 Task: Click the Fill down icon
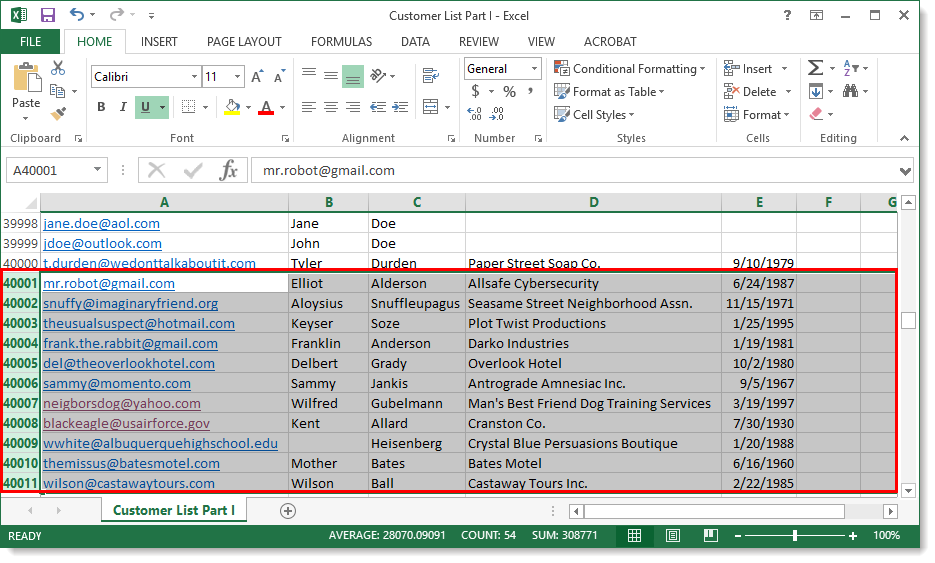816,91
